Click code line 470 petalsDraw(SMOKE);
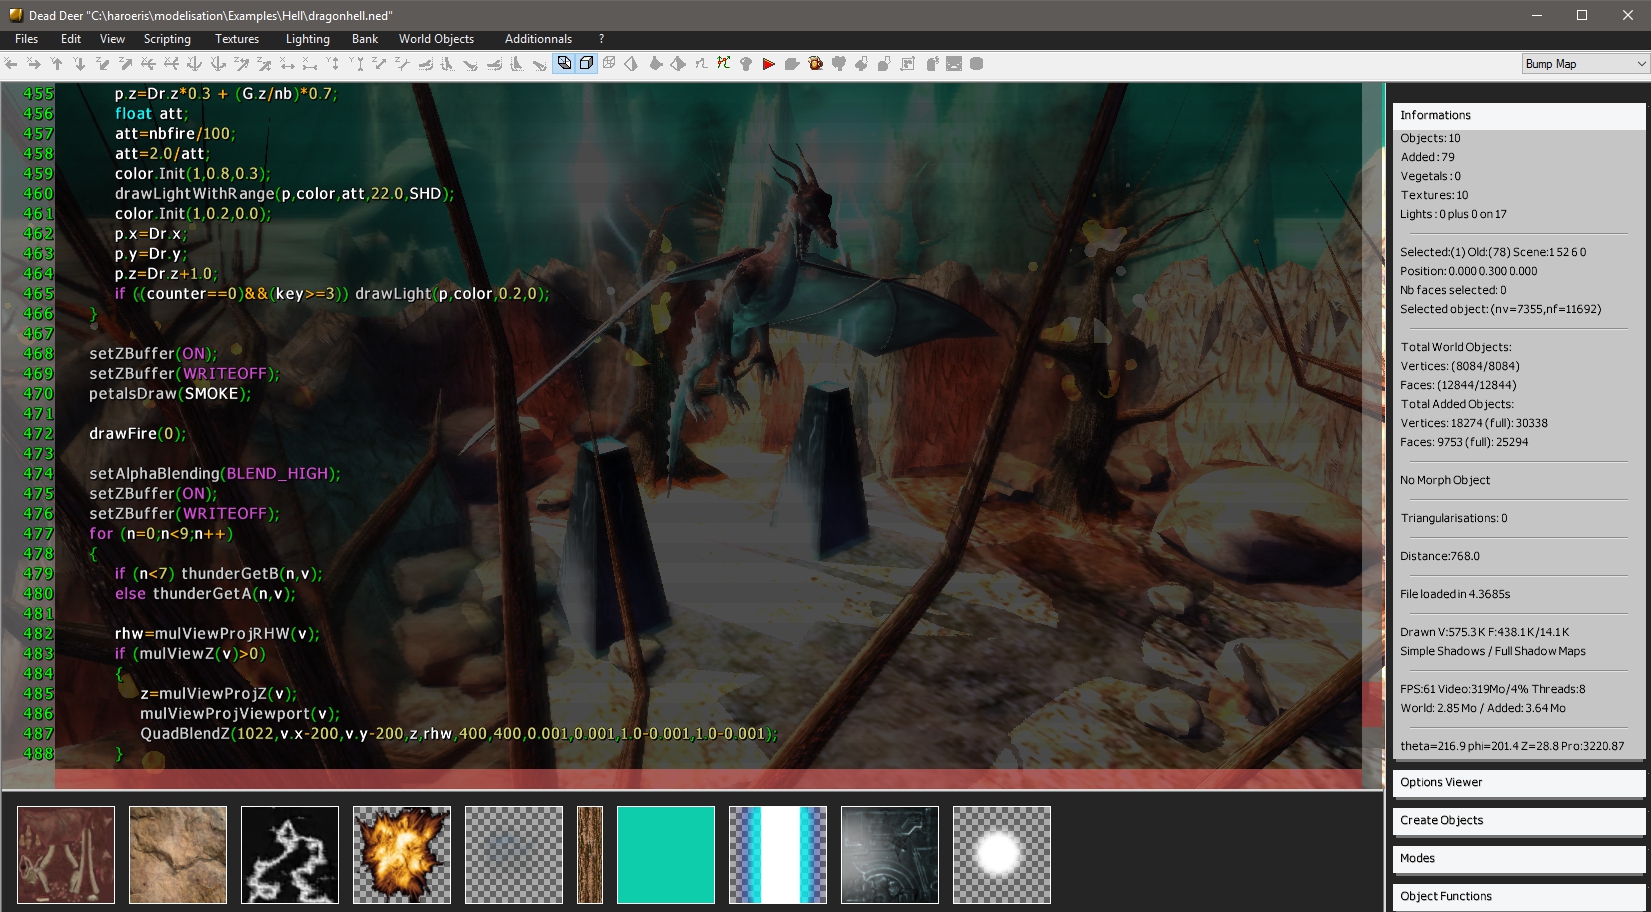The image size is (1651, 912). pyautogui.click(x=170, y=393)
